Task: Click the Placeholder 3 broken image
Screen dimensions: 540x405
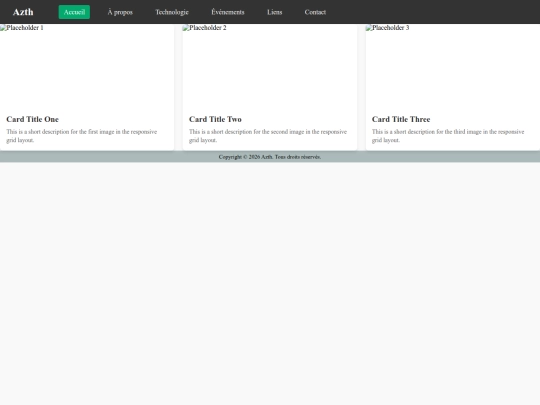Action: point(453,67)
